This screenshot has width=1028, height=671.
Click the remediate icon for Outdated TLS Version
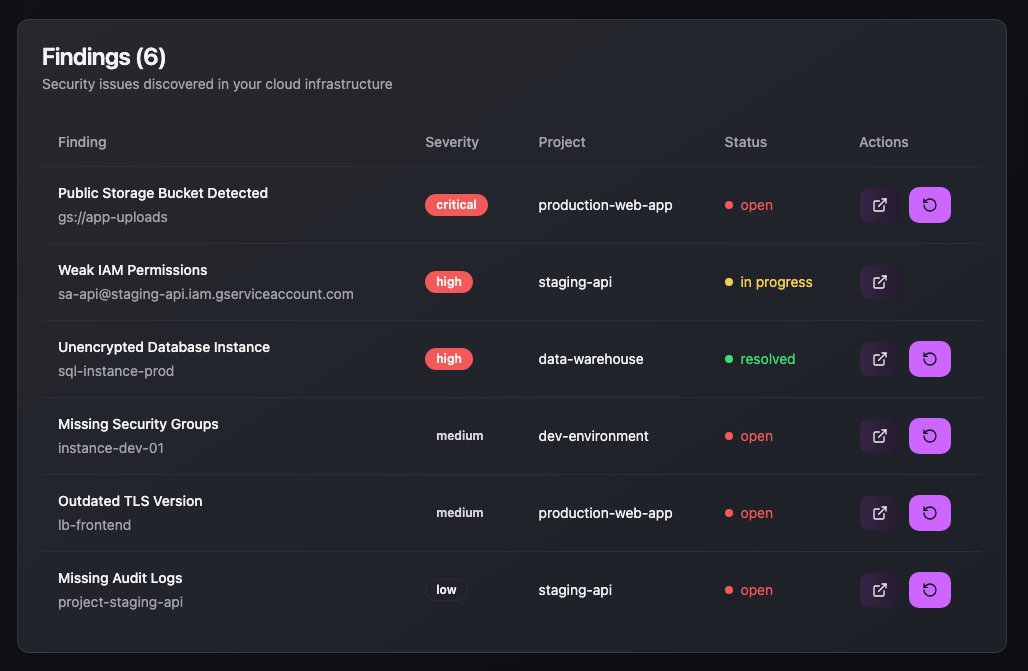point(929,512)
